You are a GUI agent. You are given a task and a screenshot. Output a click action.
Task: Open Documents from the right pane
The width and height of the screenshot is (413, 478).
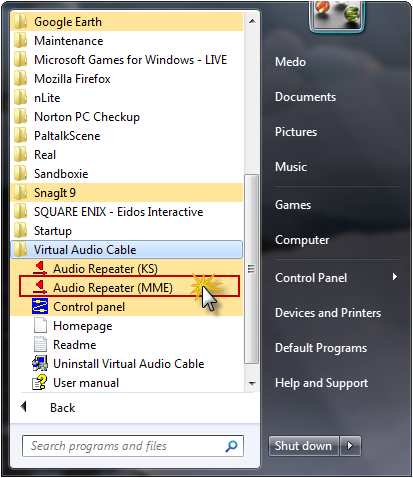pos(305,97)
